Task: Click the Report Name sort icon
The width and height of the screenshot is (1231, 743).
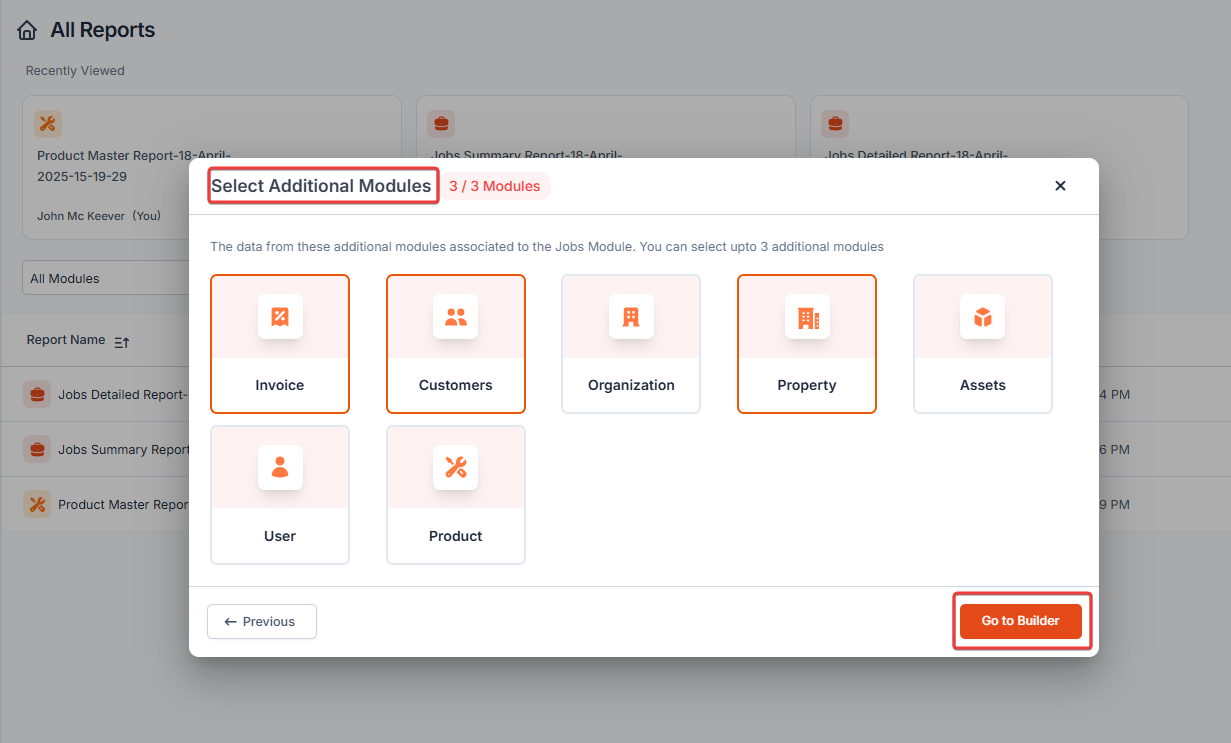Action: click(122, 342)
